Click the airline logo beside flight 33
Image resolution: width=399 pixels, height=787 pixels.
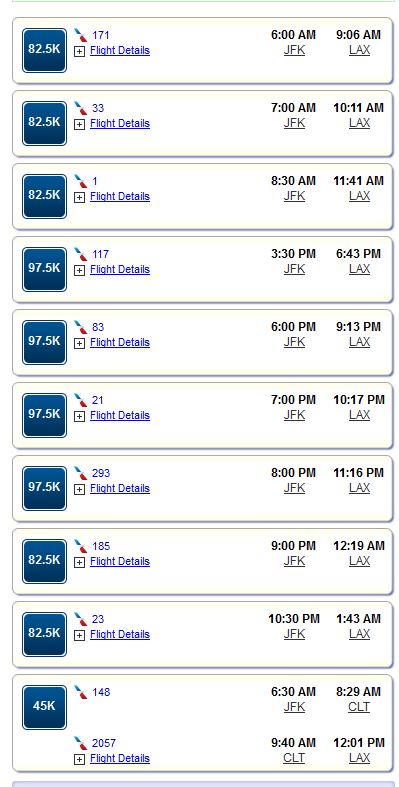click(x=80, y=108)
